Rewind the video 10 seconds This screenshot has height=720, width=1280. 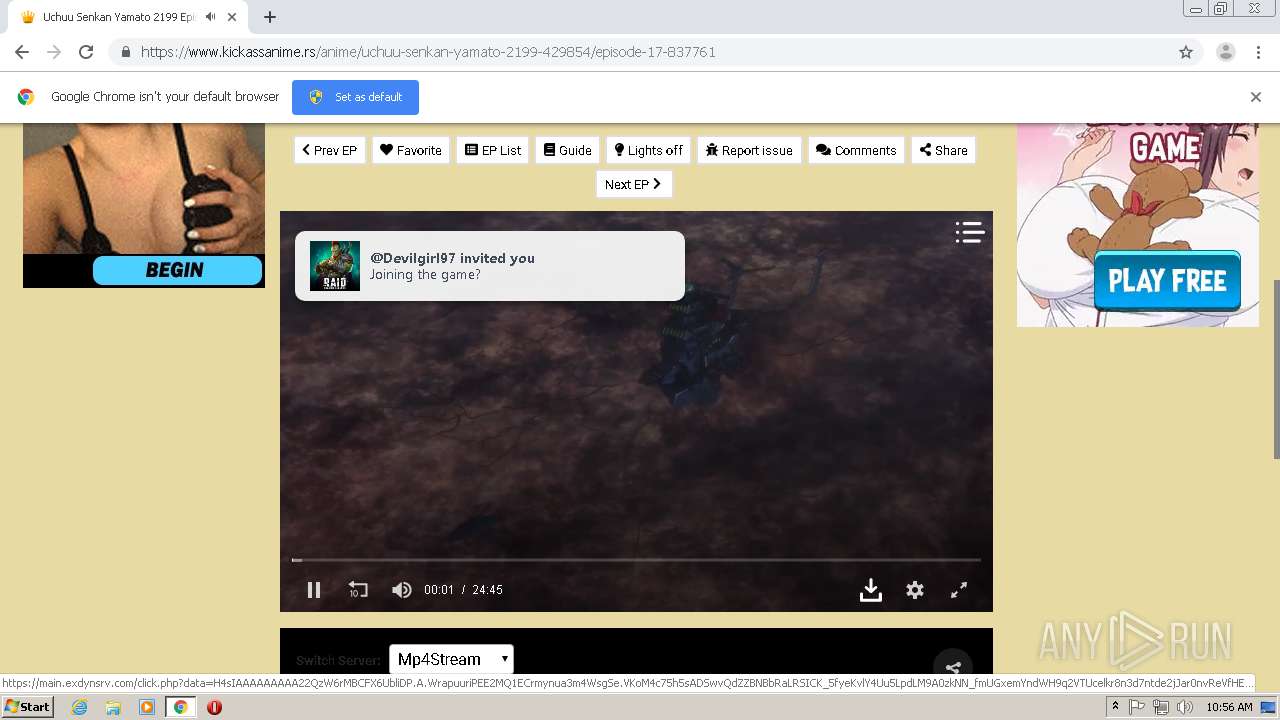[x=358, y=590]
